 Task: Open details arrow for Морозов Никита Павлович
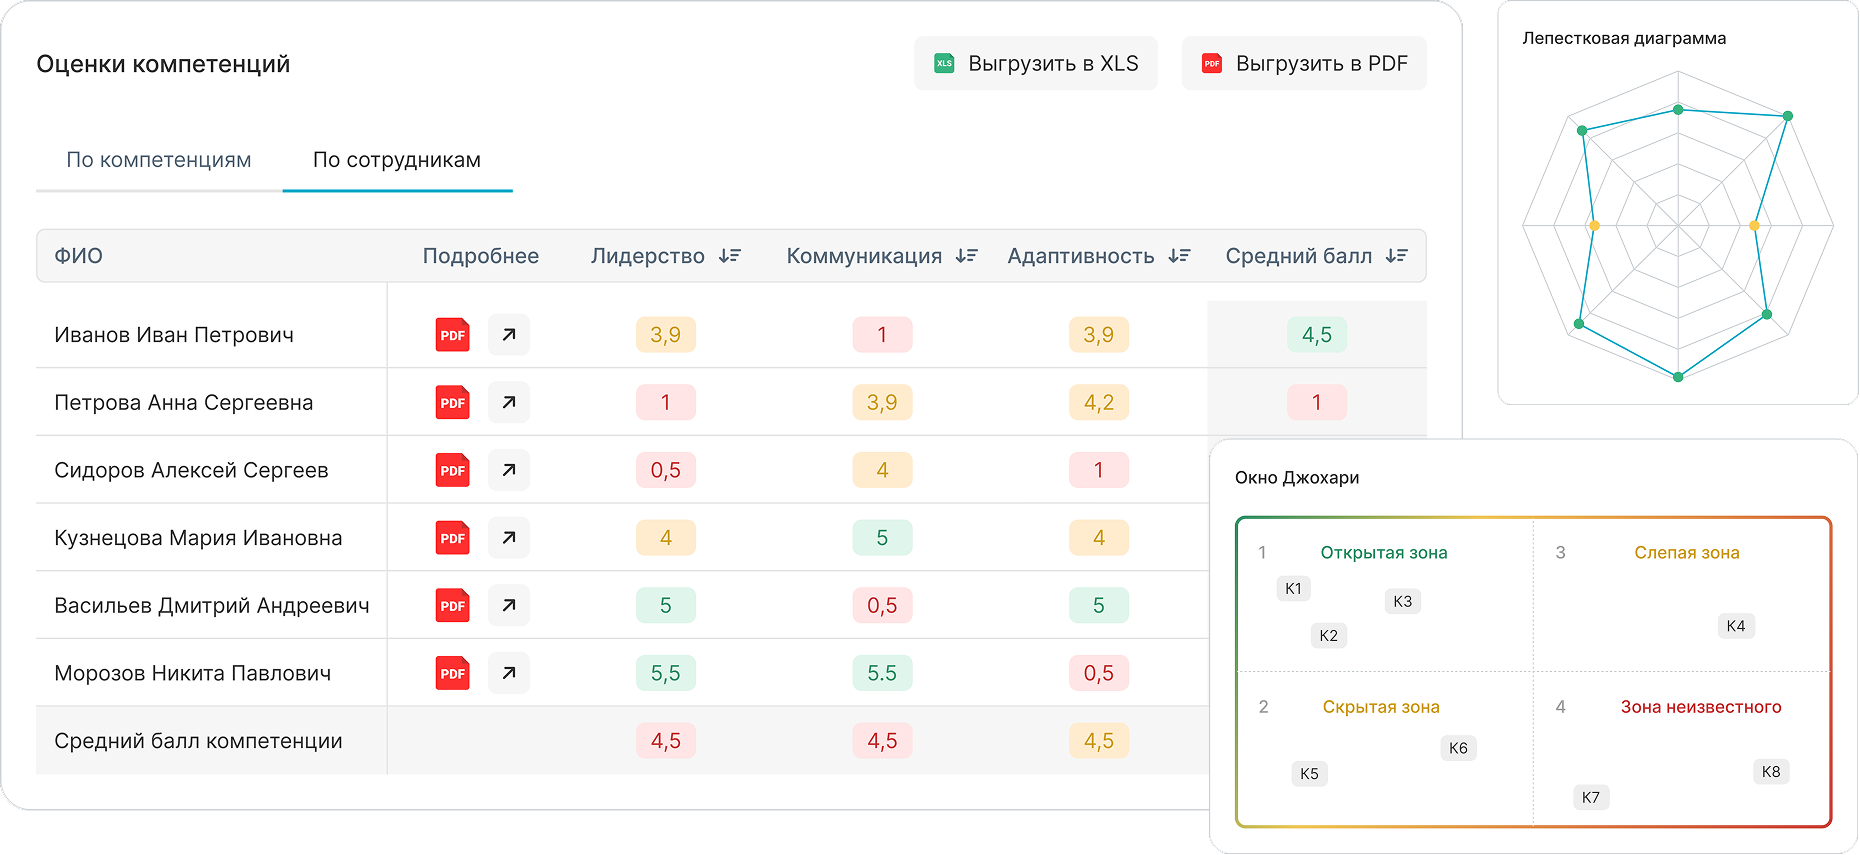(509, 673)
